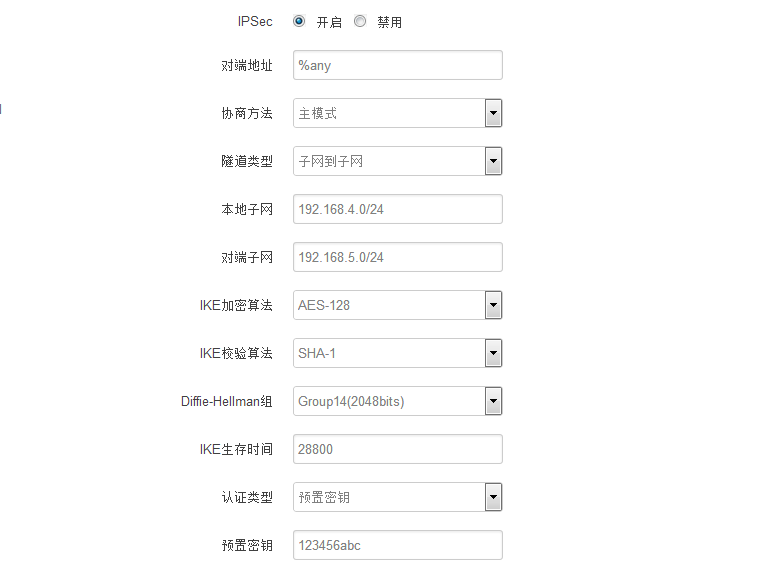Focus the 对端子网 text field
The image size is (762, 564).
(397, 257)
